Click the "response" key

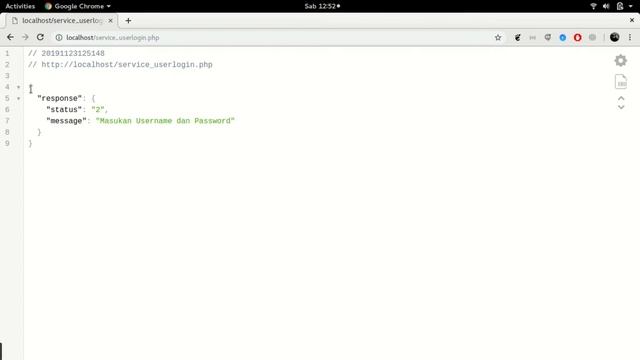click(x=60, y=98)
